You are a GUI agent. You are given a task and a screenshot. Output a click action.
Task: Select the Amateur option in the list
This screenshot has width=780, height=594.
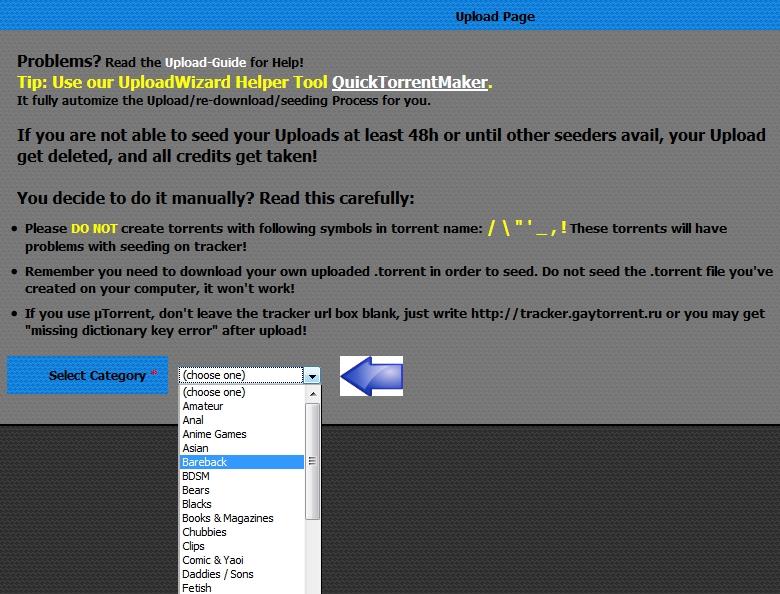point(203,406)
